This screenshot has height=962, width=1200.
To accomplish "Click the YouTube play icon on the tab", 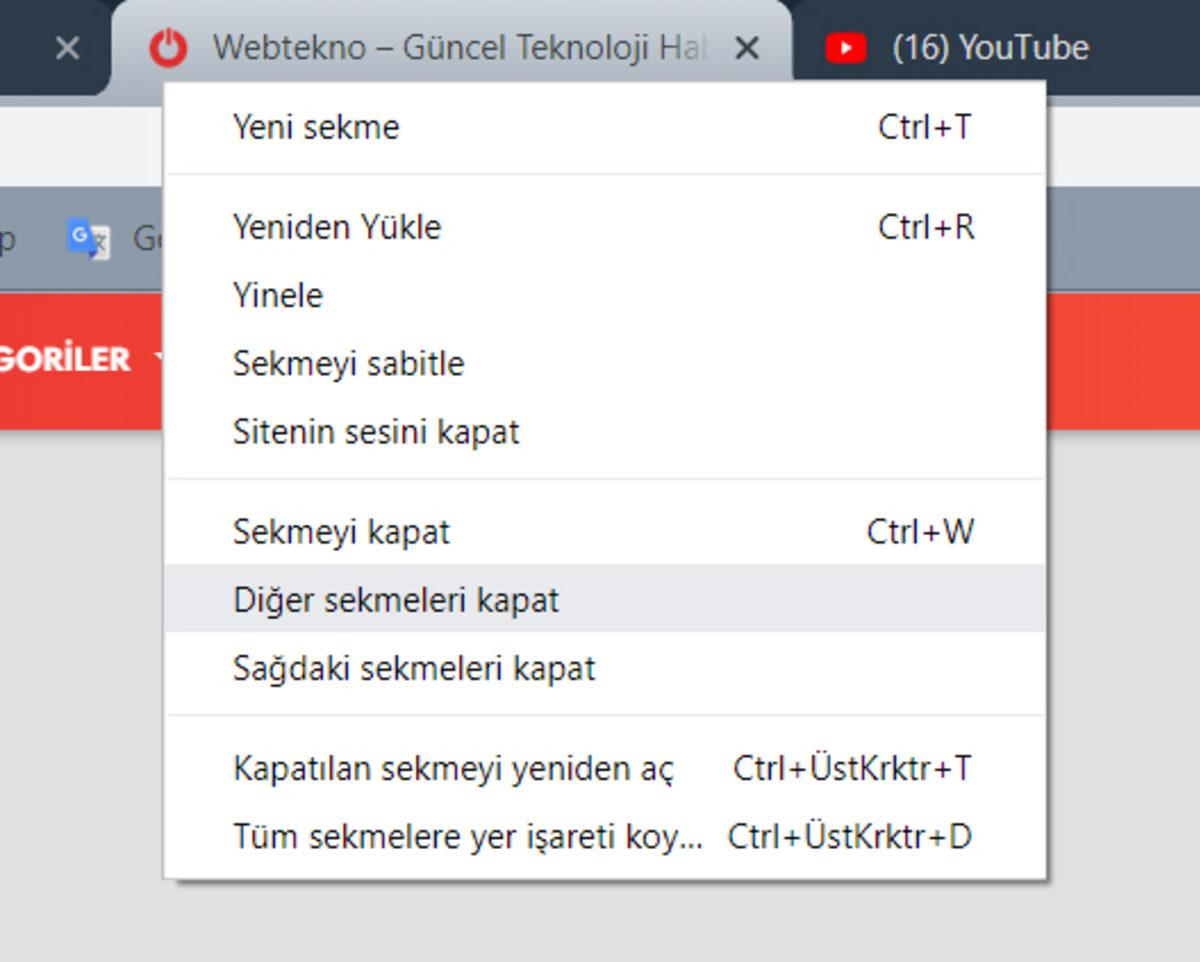I will coord(845,47).
